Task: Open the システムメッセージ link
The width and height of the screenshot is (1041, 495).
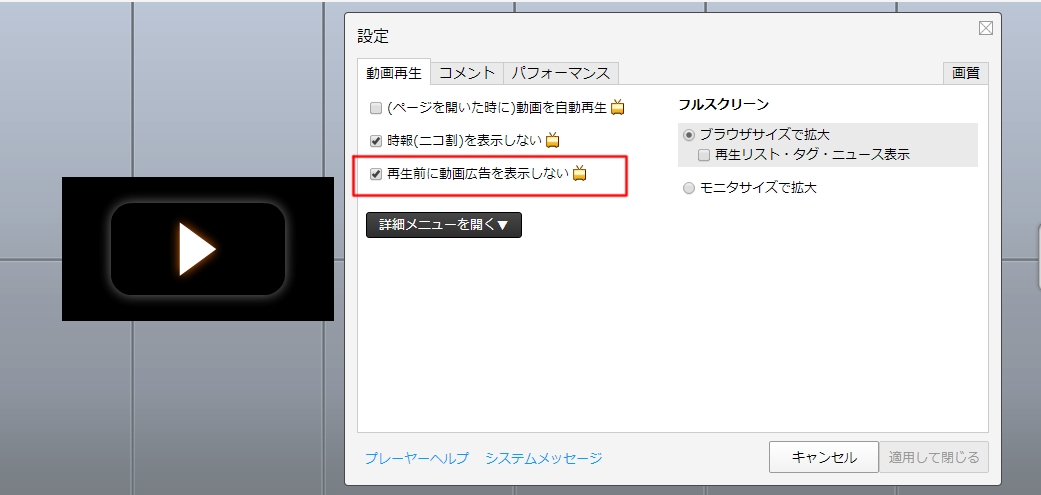Action: pyautogui.click(x=543, y=458)
